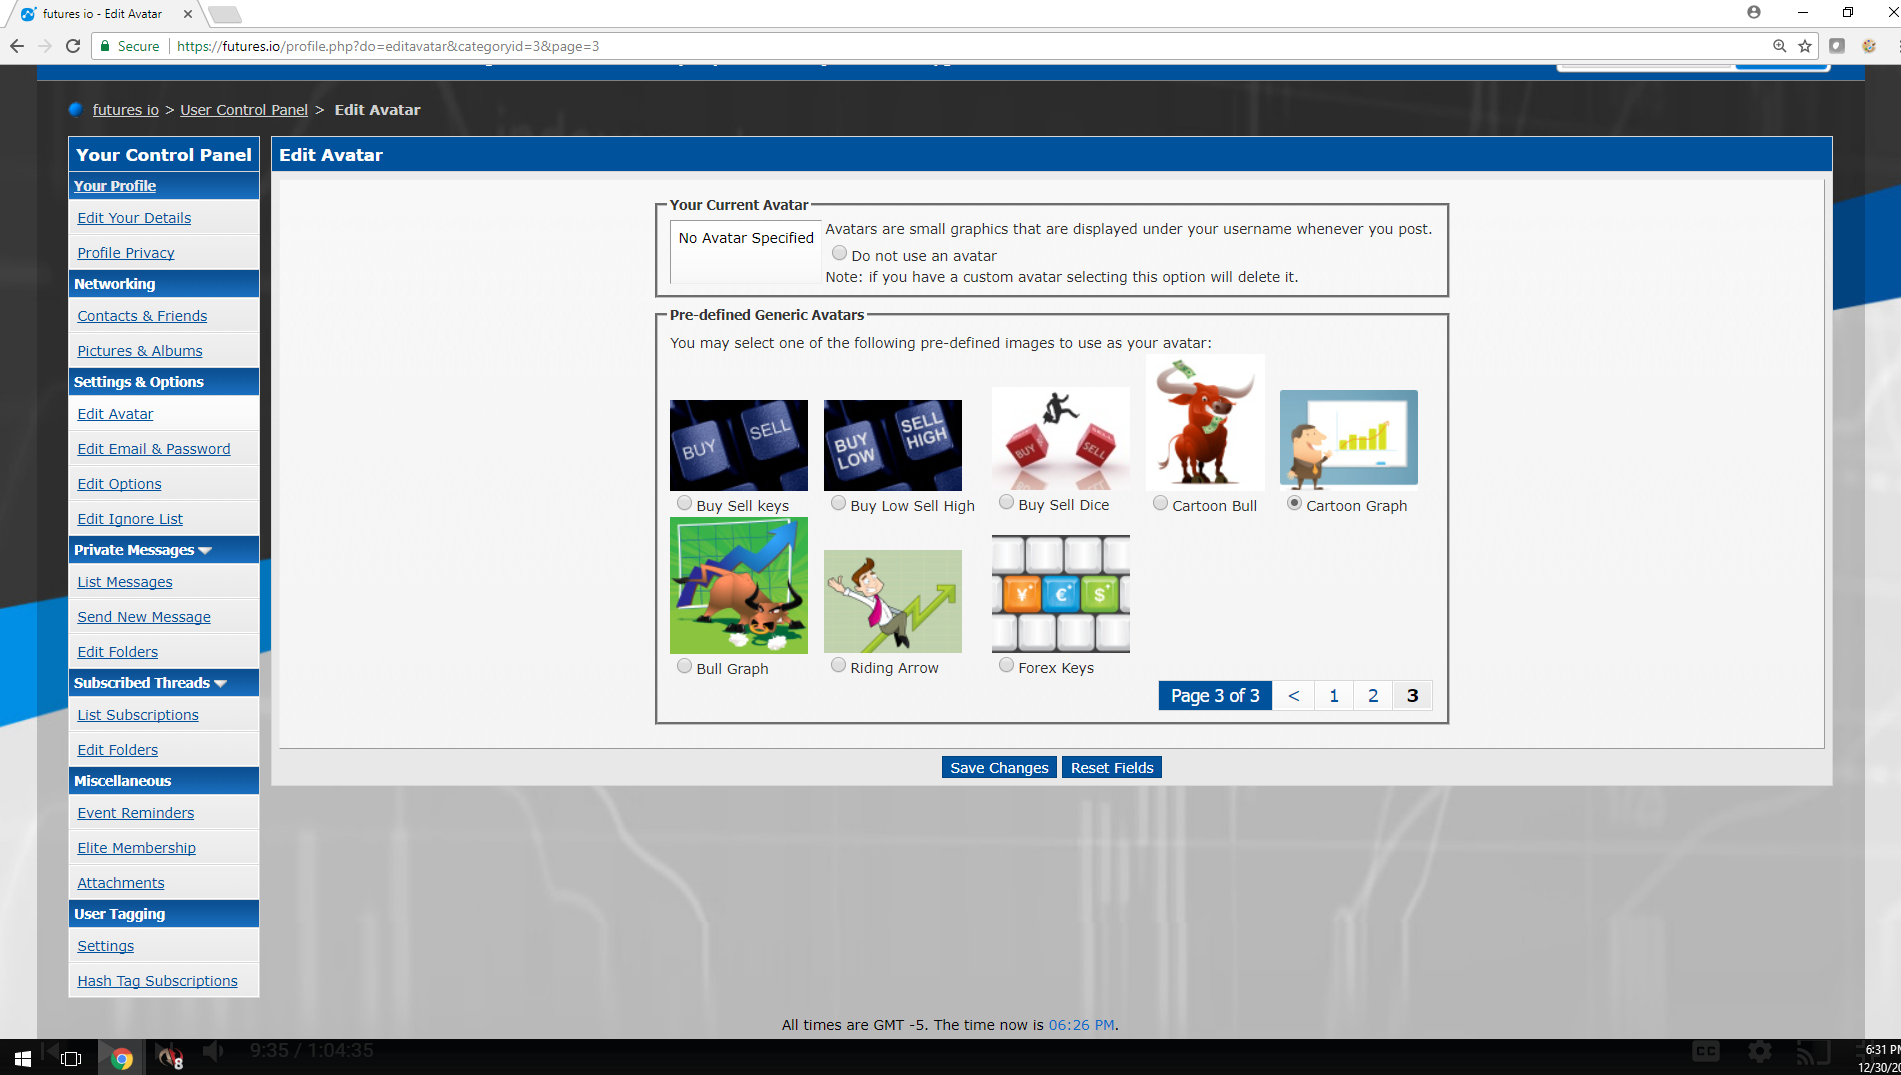Click the browser address bar URL
The height and width of the screenshot is (1075, 1901).
point(388,46)
